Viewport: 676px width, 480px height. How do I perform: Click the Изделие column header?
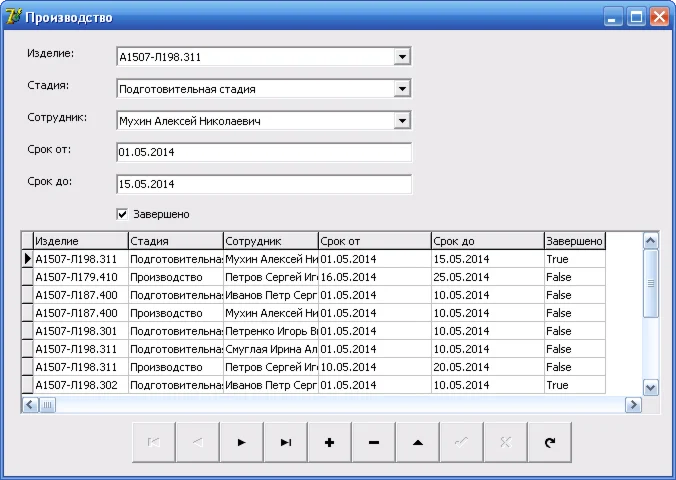click(80, 241)
